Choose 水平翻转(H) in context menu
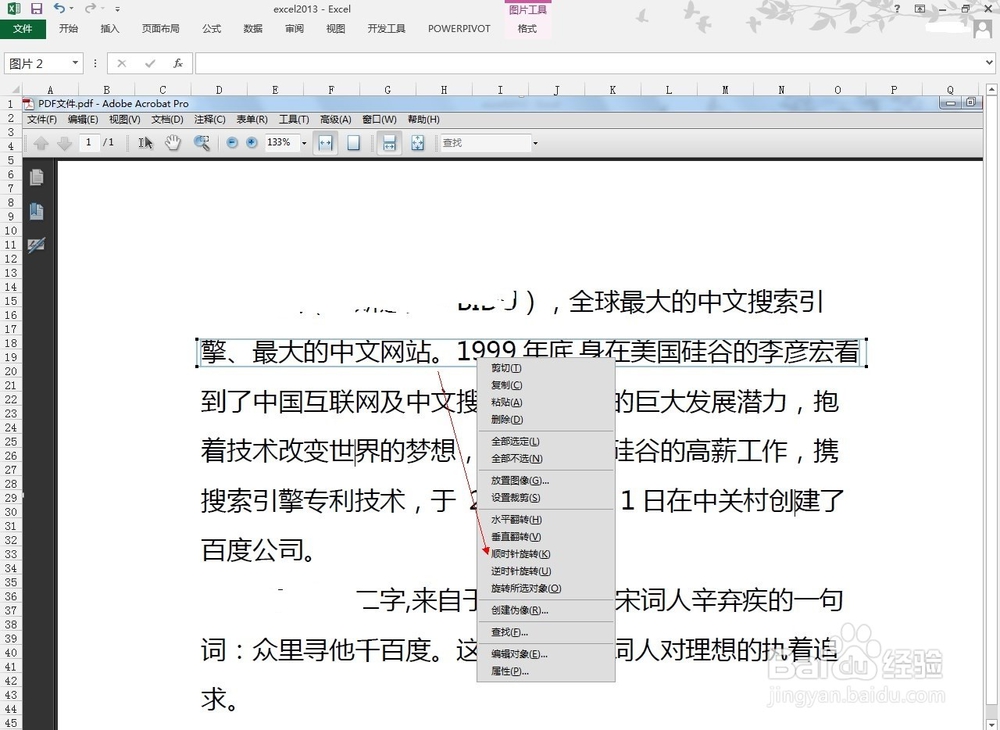The image size is (1000, 730). 546,520
